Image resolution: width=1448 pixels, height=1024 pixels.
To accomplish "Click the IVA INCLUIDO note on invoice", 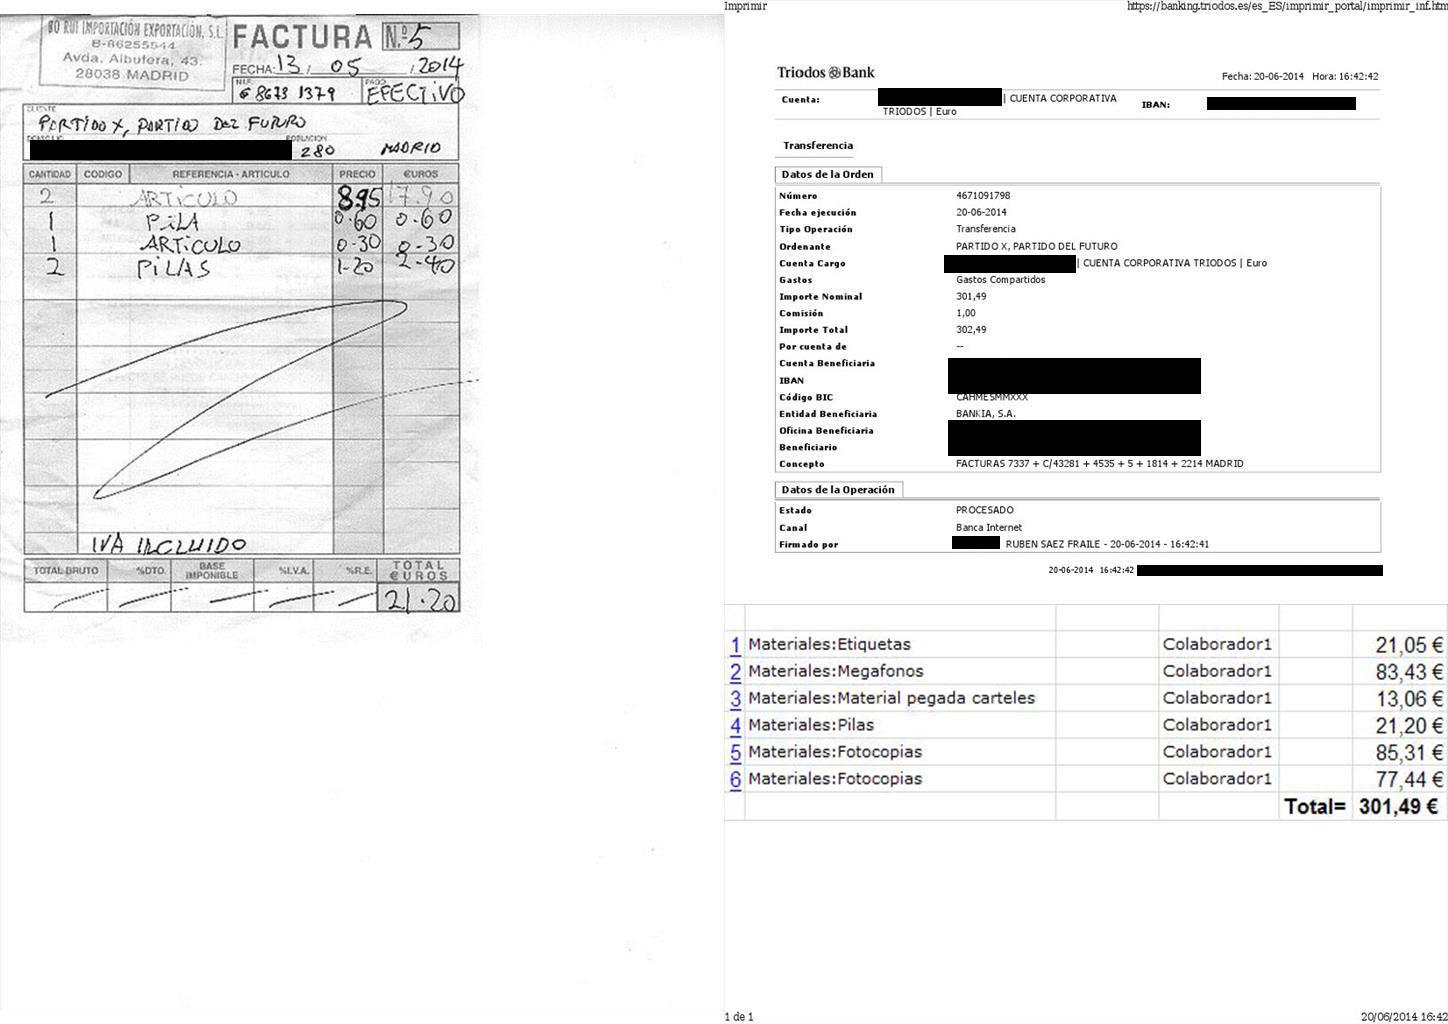I will (x=169, y=545).
